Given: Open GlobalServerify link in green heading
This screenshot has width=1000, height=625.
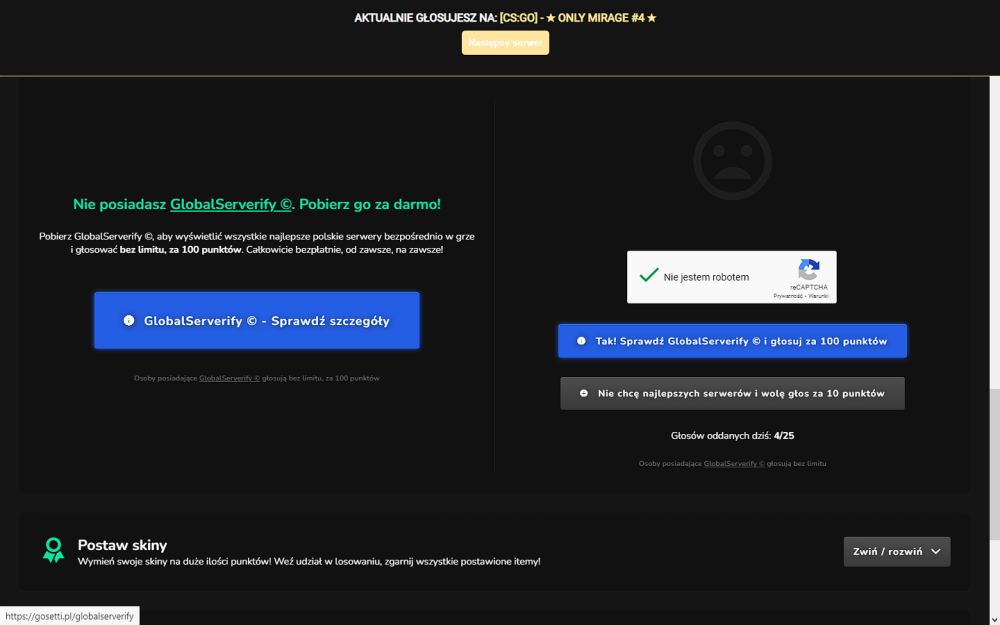Looking at the screenshot, I should (231, 204).
